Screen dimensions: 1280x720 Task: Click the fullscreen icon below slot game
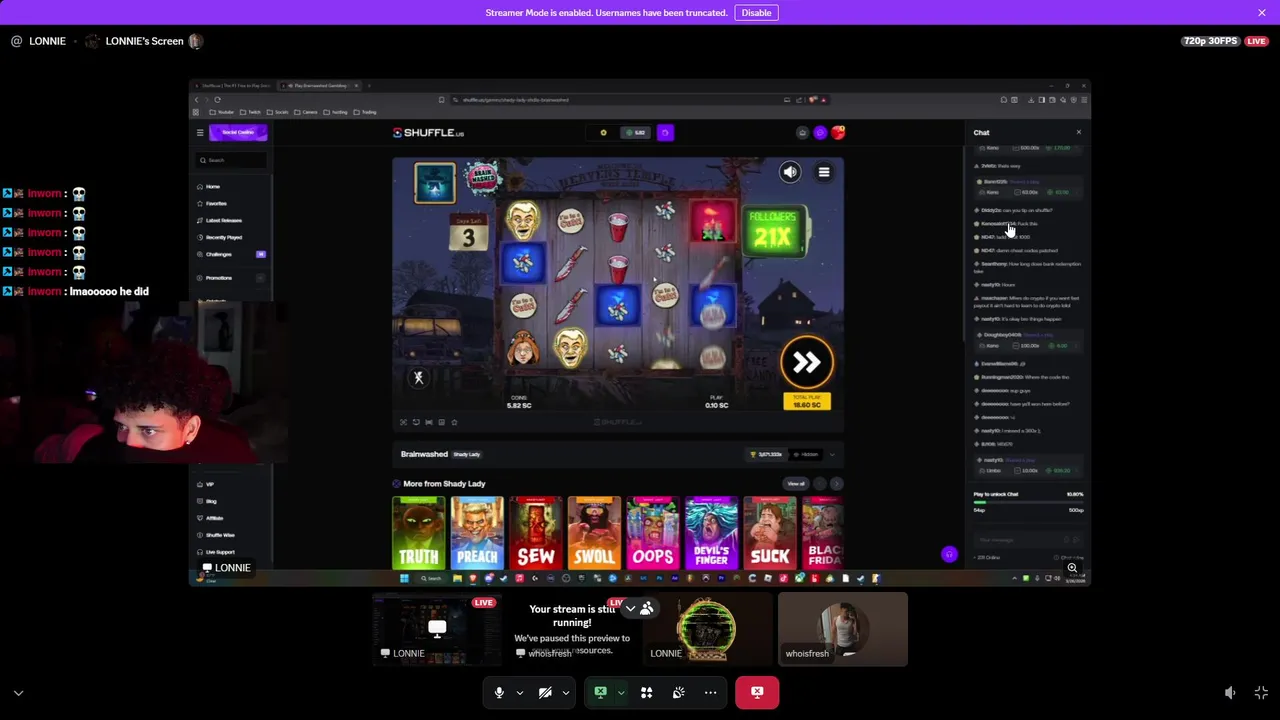(404, 422)
